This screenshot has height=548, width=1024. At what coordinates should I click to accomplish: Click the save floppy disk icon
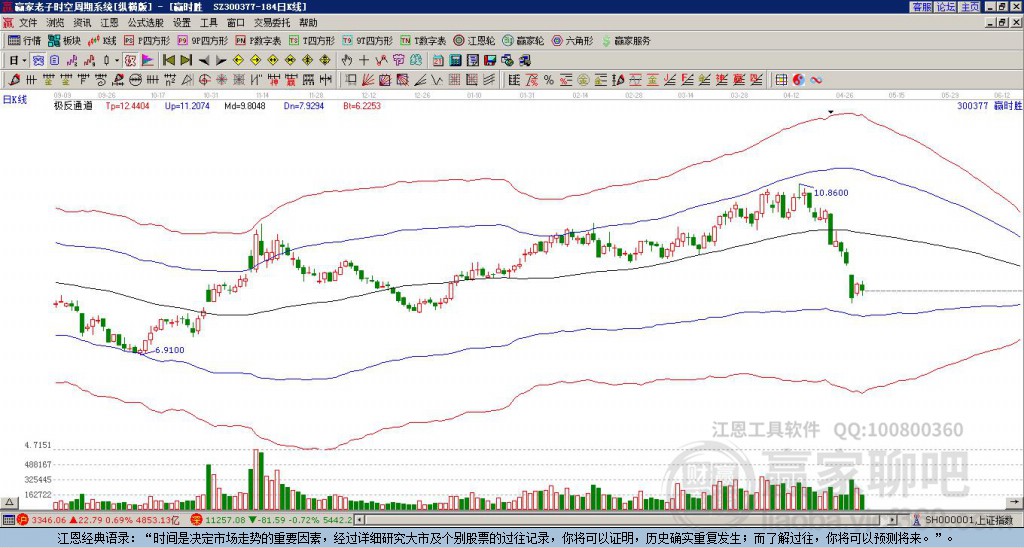[x=490, y=60]
